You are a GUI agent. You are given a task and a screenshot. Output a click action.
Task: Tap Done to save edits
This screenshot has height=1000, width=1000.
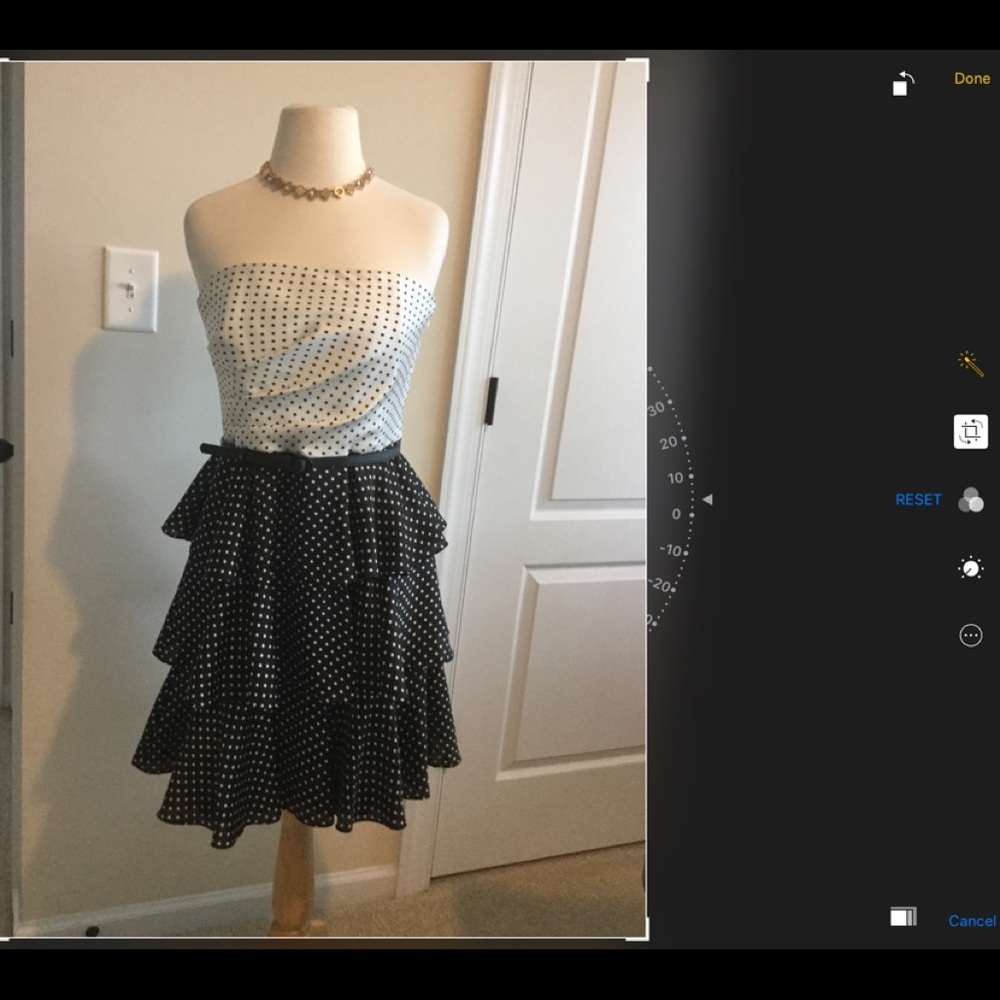point(971,78)
